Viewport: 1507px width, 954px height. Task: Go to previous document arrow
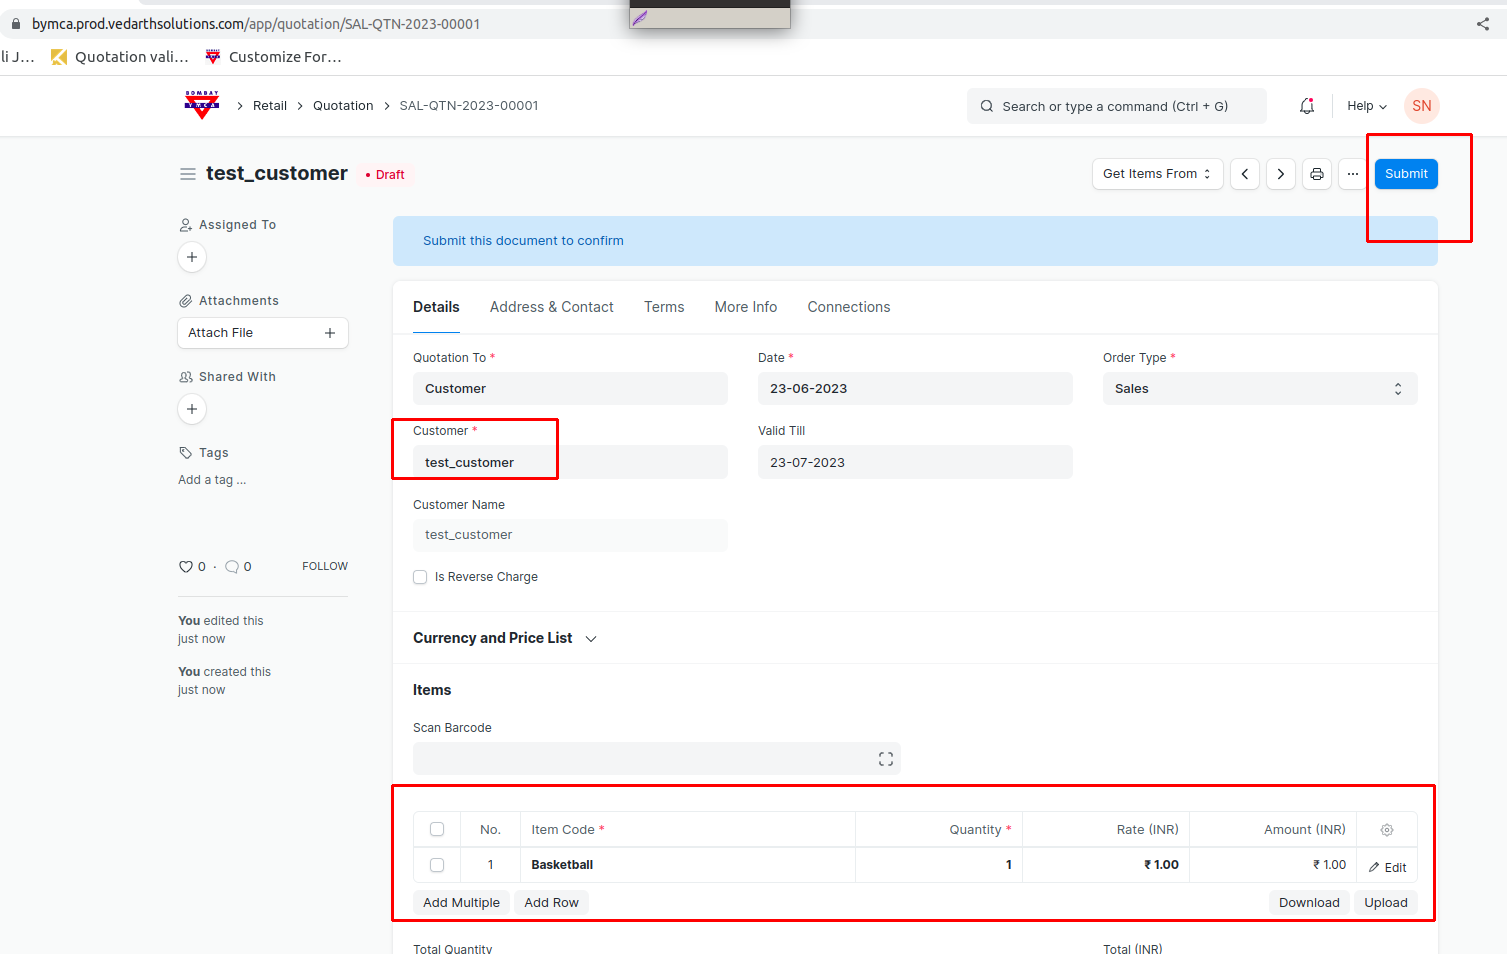coord(1244,174)
